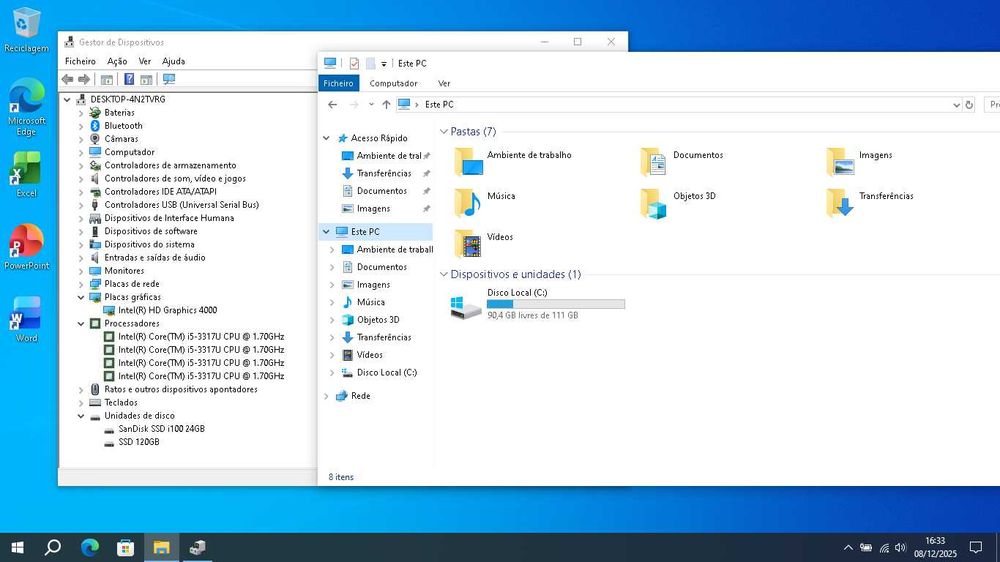Viewport: 1000px width, 562px height.
Task: Collapse the Processadores node
Action: pyautogui.click(x=81, y=323)
